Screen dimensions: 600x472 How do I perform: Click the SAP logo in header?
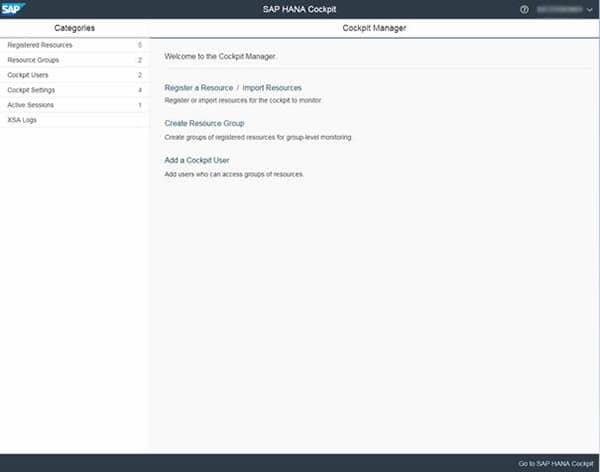tap(12, 8)
